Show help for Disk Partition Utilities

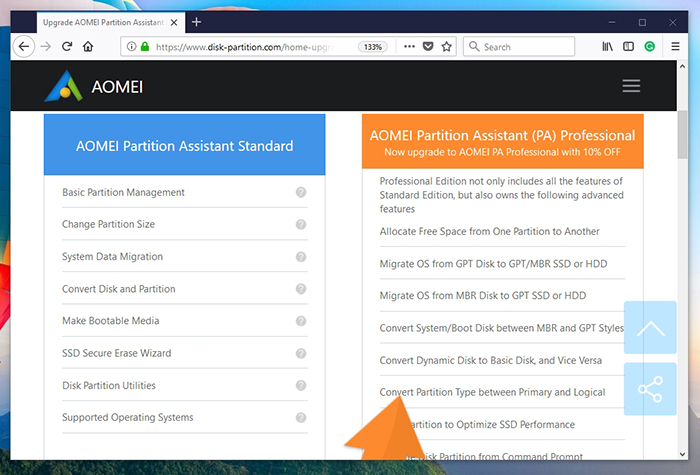(x=301, y=385)
